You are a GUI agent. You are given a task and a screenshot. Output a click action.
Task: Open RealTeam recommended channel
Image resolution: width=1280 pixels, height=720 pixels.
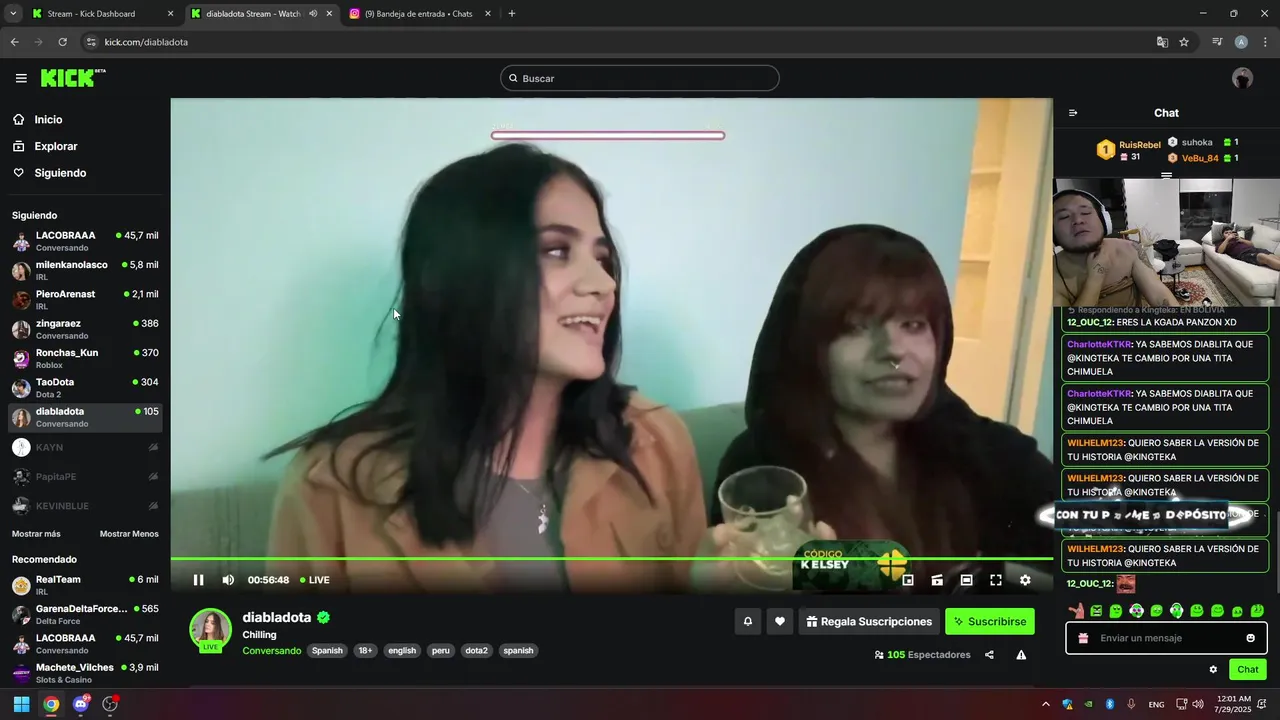pyautogui.click(x=85, y=585)
